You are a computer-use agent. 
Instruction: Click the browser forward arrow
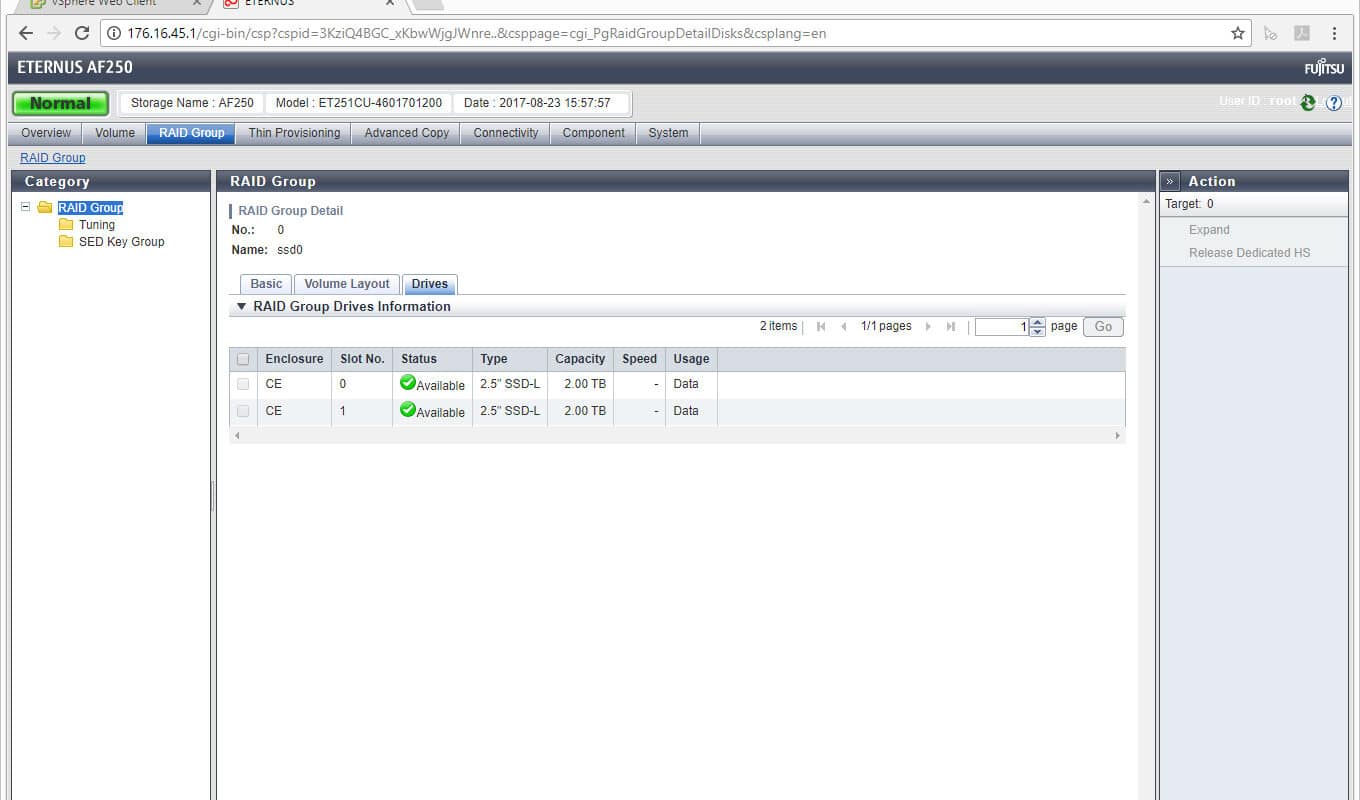click(x=54, y=33)
